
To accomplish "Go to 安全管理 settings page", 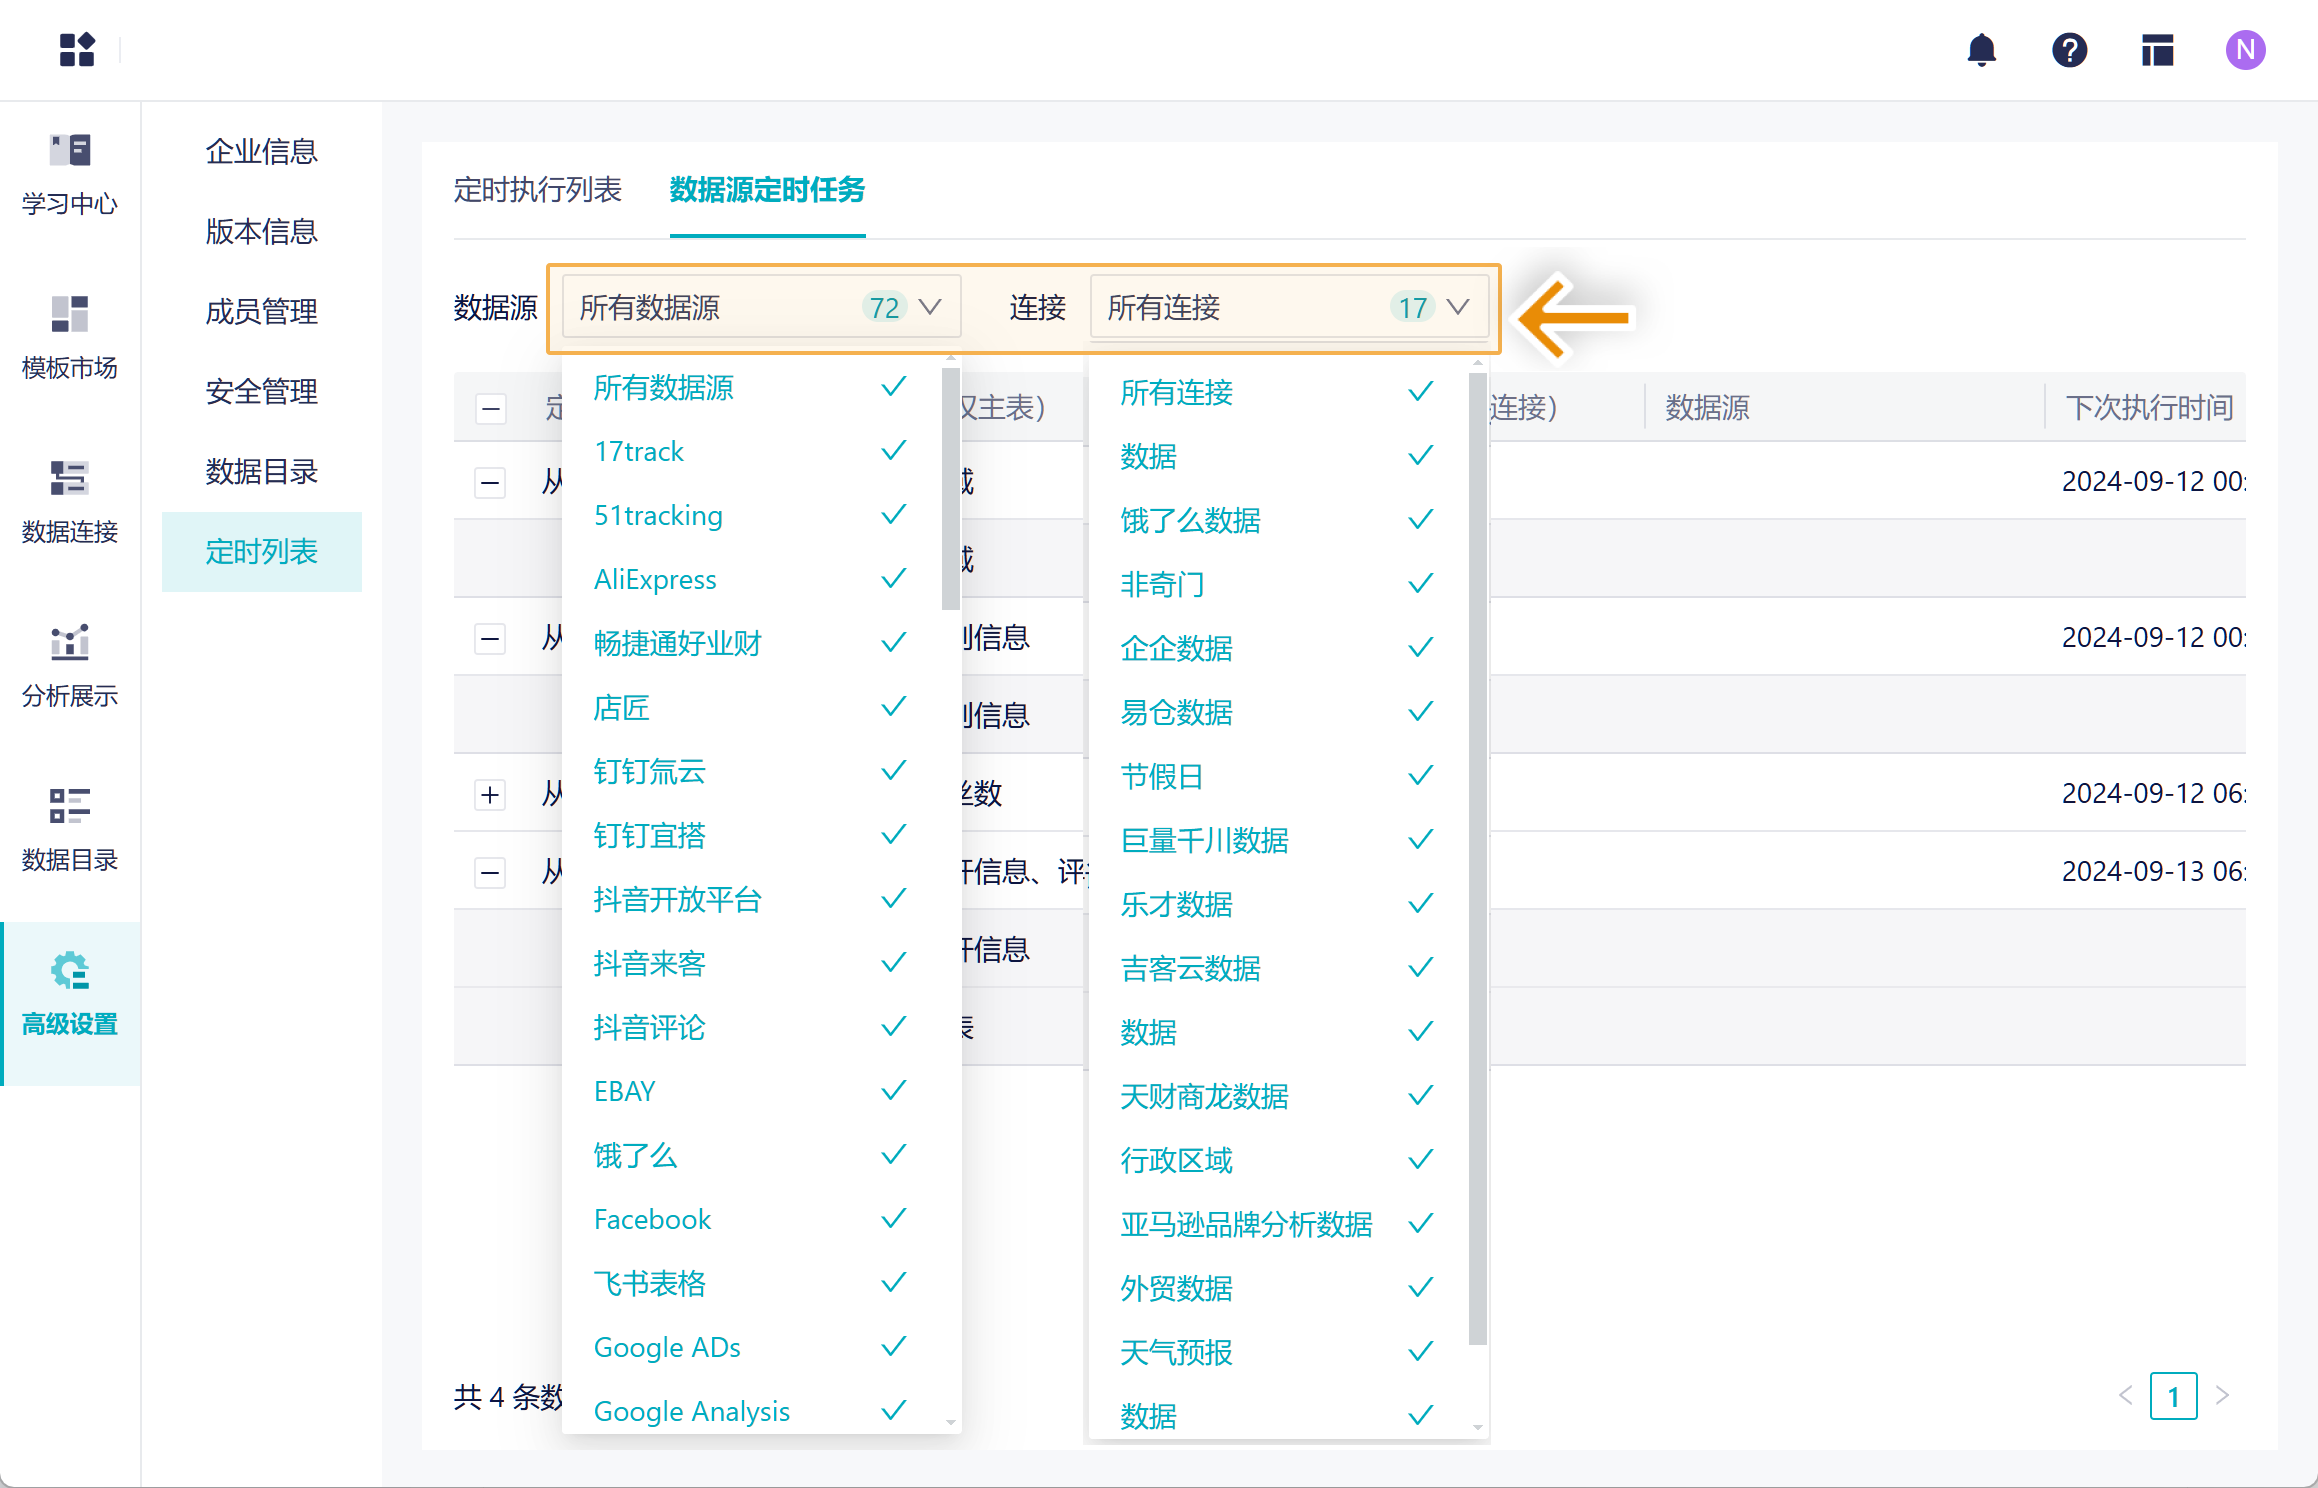I will 261,392.
